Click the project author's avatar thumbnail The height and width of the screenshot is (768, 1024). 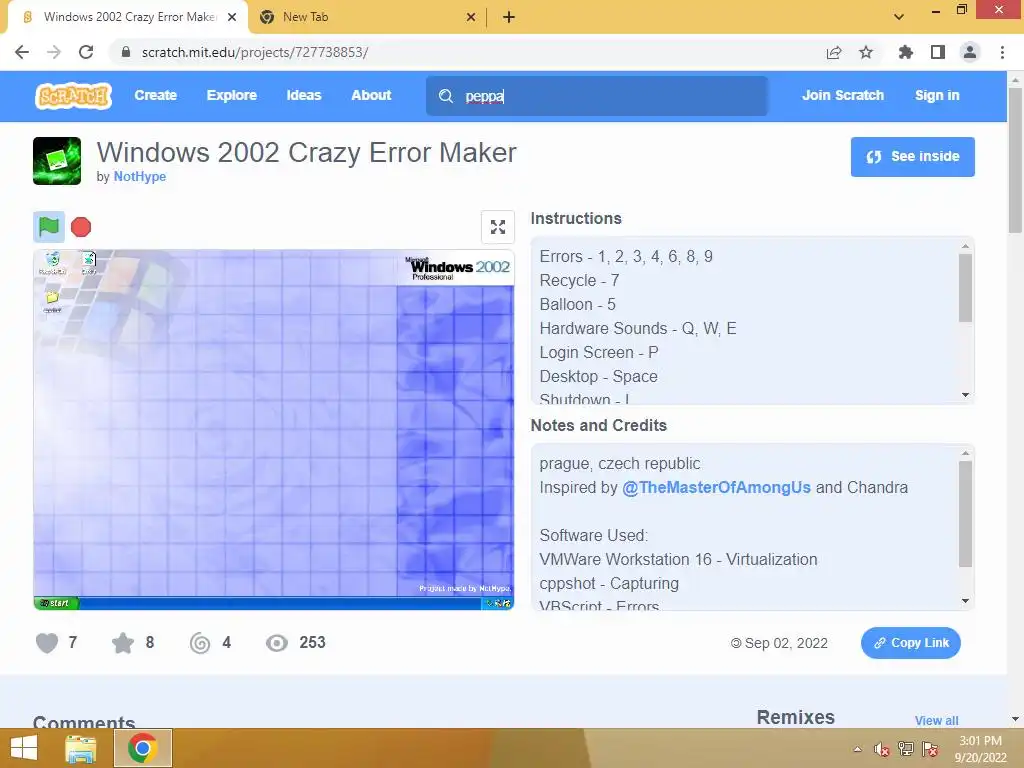tap(57, 161)
